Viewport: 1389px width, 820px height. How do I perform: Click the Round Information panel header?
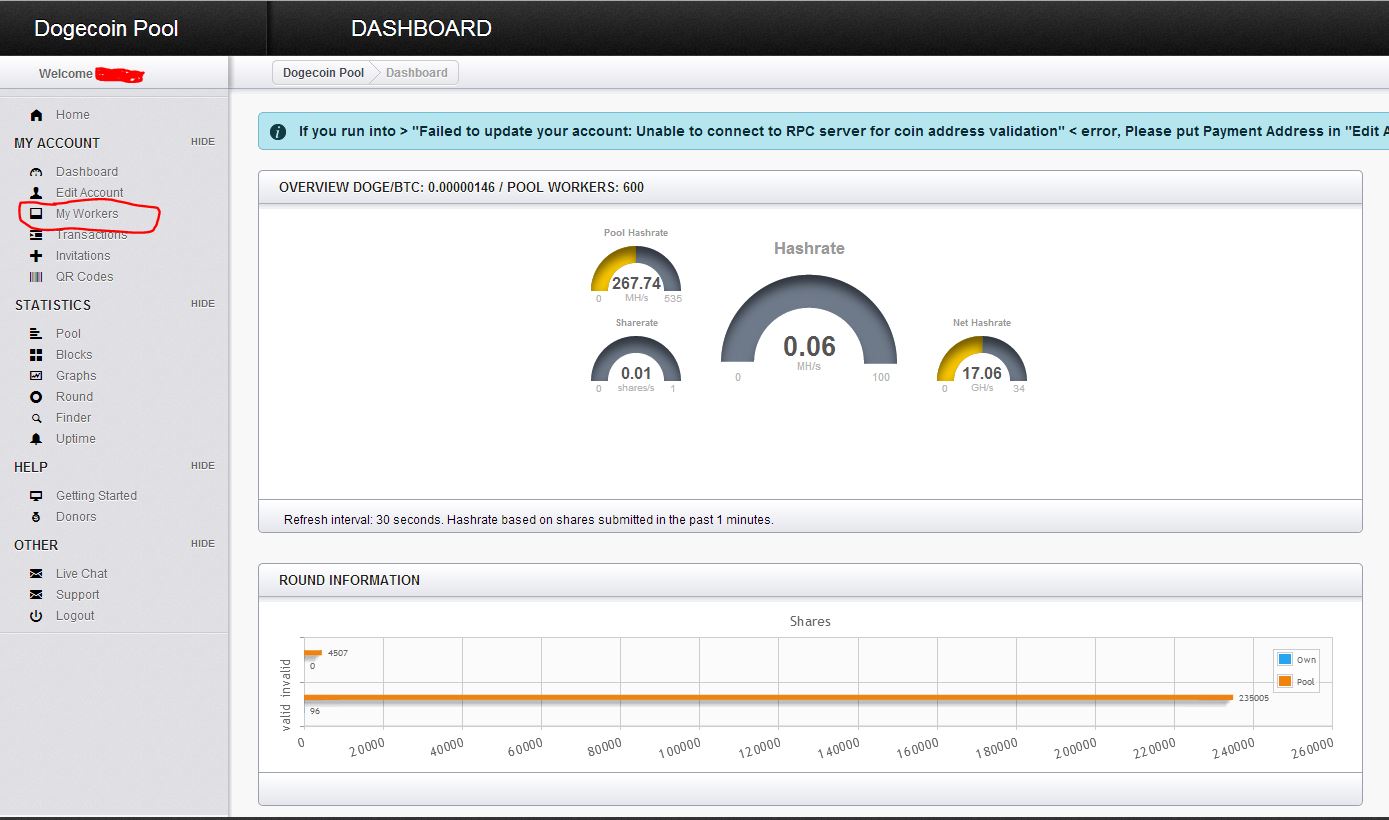(x=810, y=580)
